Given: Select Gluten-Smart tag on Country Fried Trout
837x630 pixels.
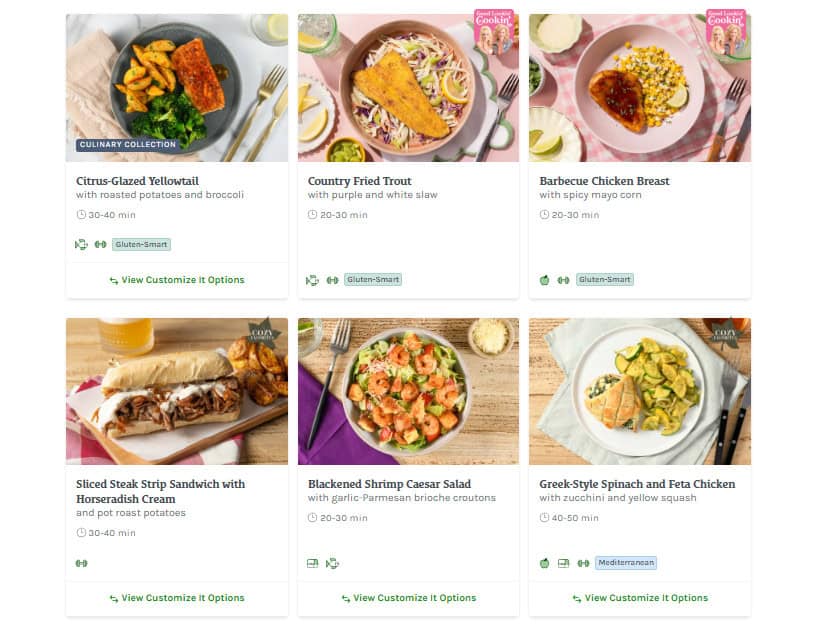Looking at the screenshot, I should tap(373, 280).
